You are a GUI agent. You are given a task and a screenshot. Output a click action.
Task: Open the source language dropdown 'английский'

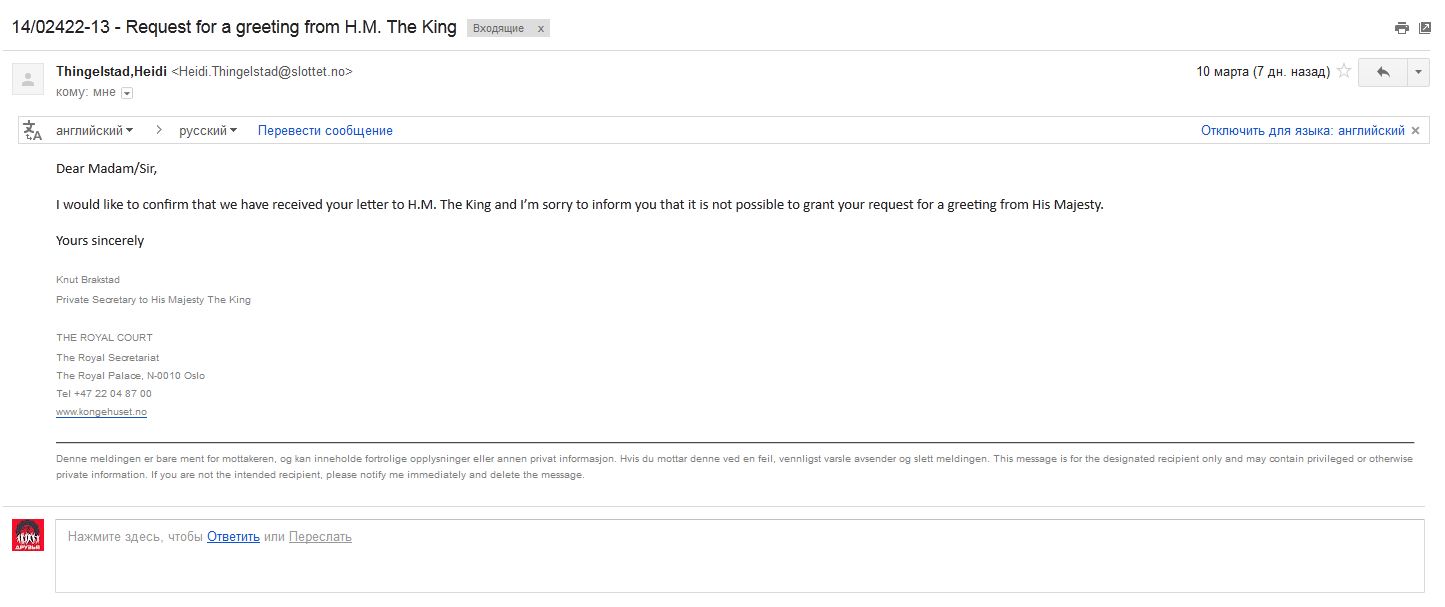pyautogui.click(x=94, y=131)
